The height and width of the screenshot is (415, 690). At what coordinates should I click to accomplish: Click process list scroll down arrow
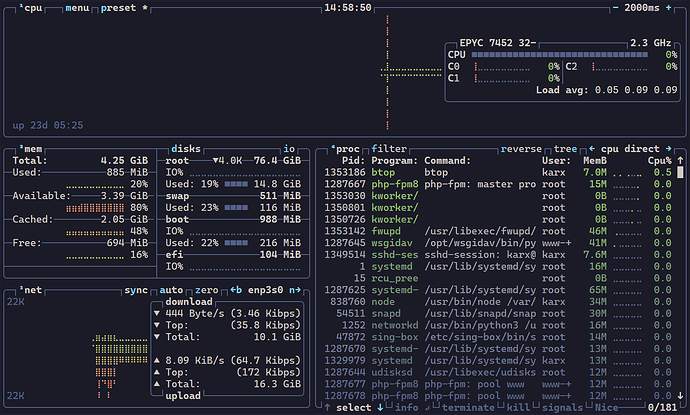tap(680, 396)
